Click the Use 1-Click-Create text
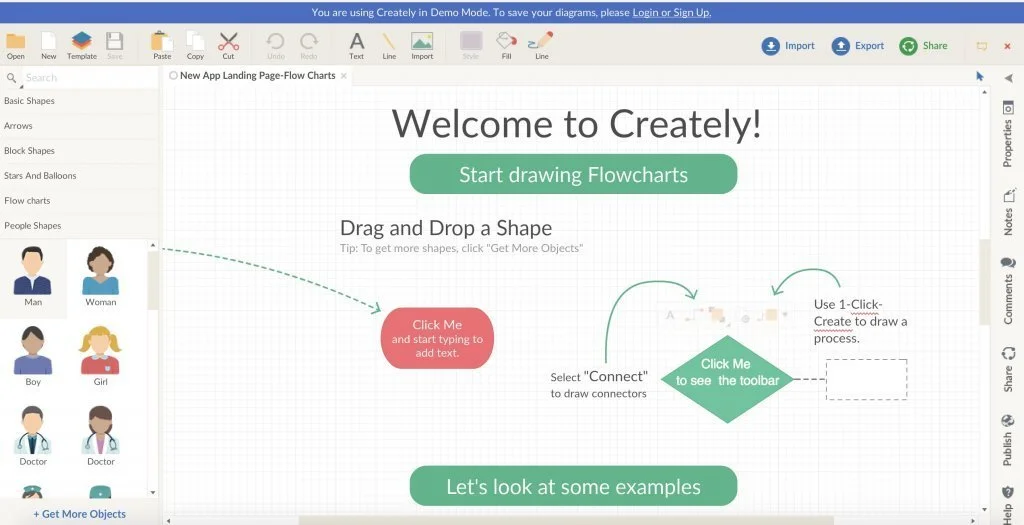This screenshot has width=1024, height=525. pyautogui.click(x=860, y=321)
